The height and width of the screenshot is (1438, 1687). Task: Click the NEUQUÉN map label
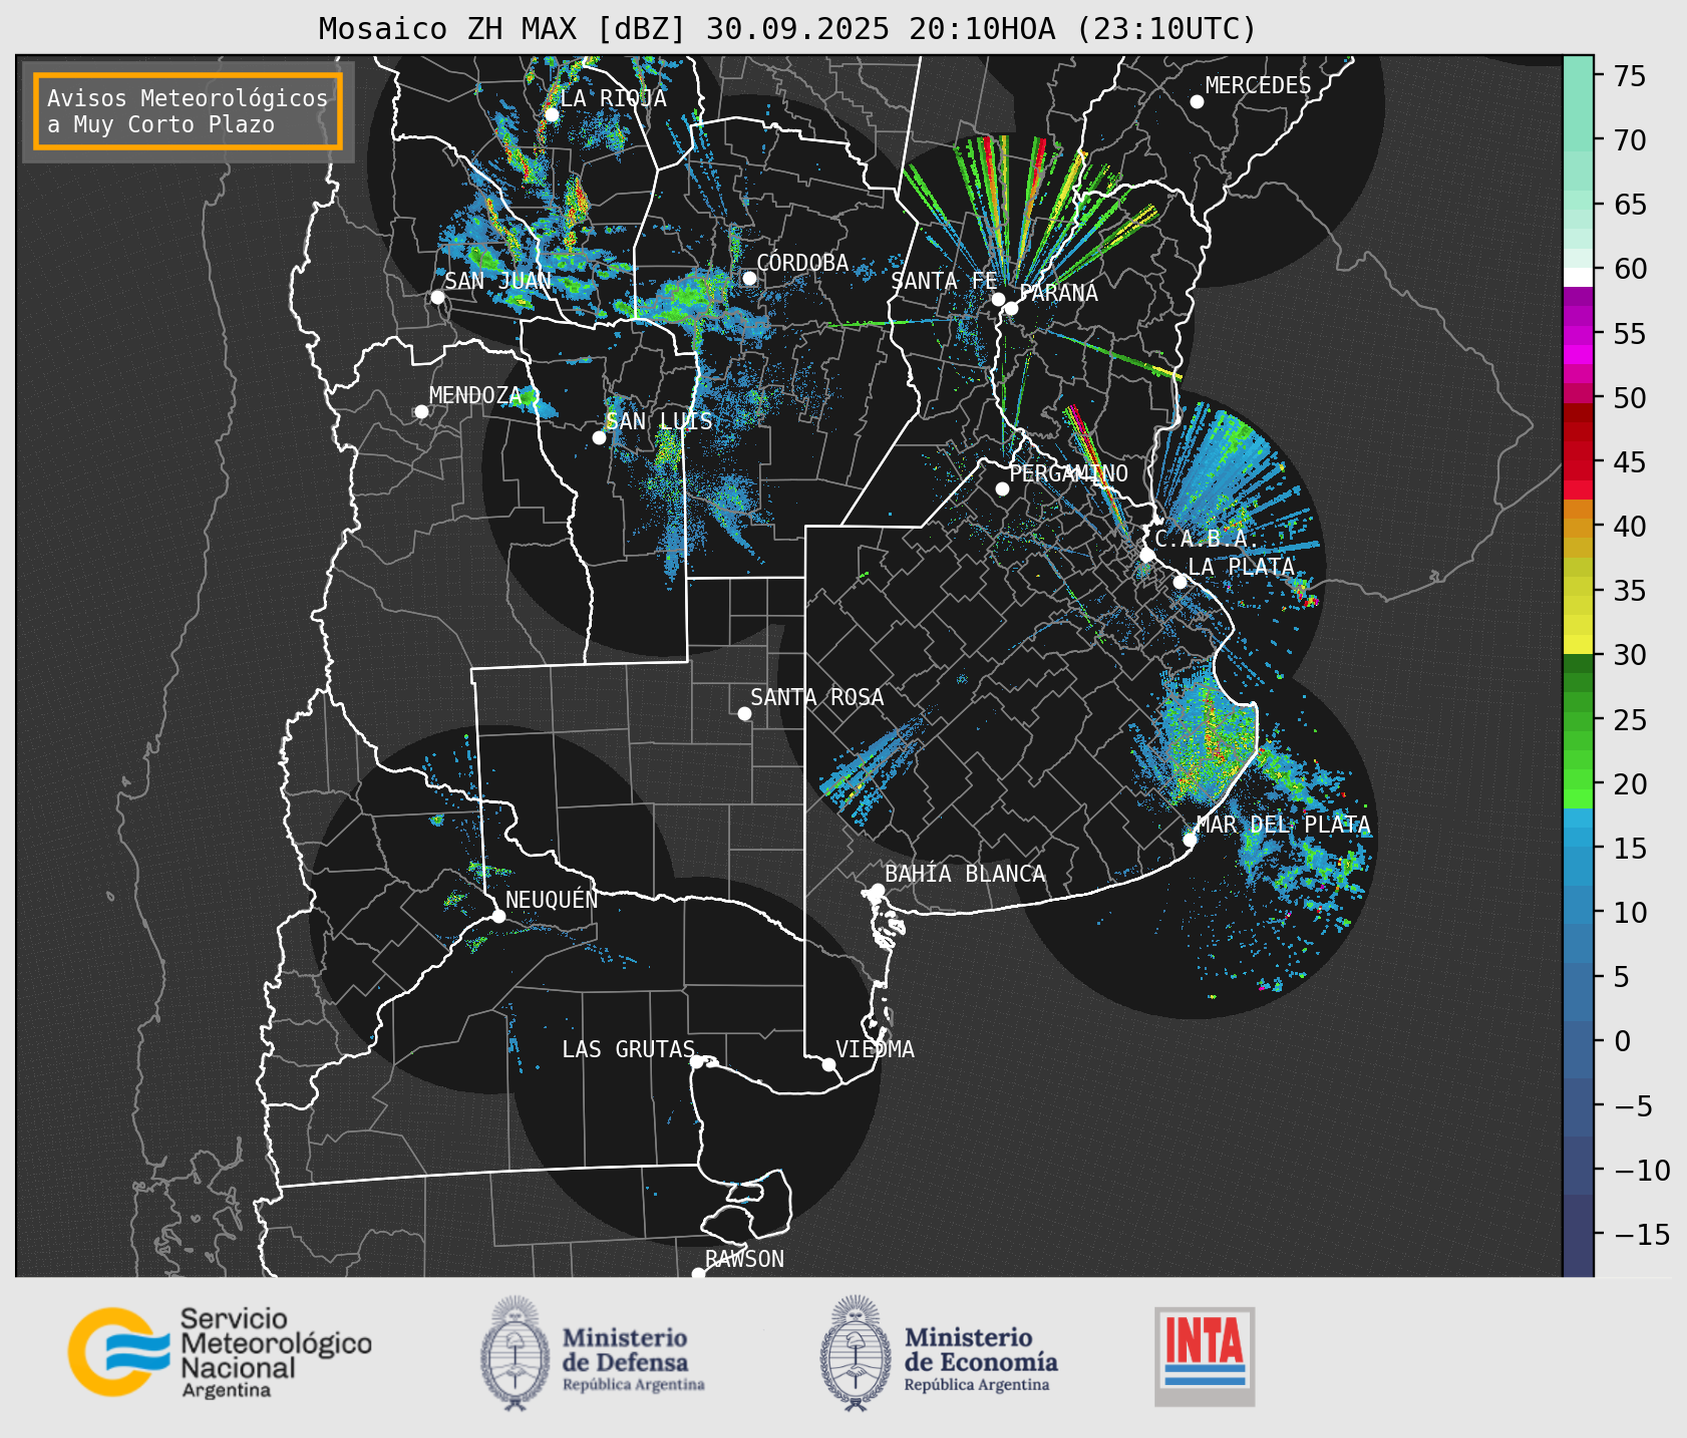click(552, 899)
